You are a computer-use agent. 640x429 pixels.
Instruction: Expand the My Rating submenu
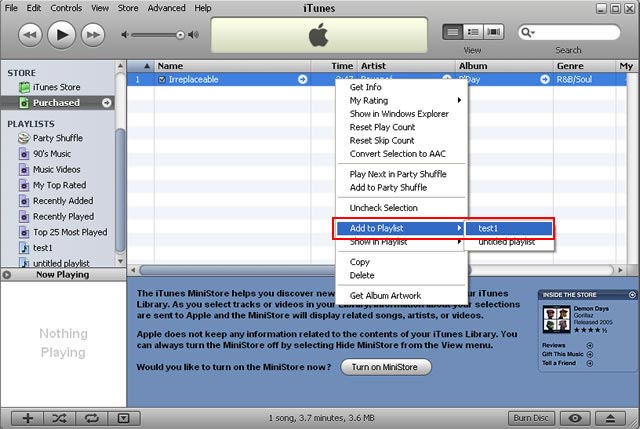pyautogui.click(x=402, y=100)
